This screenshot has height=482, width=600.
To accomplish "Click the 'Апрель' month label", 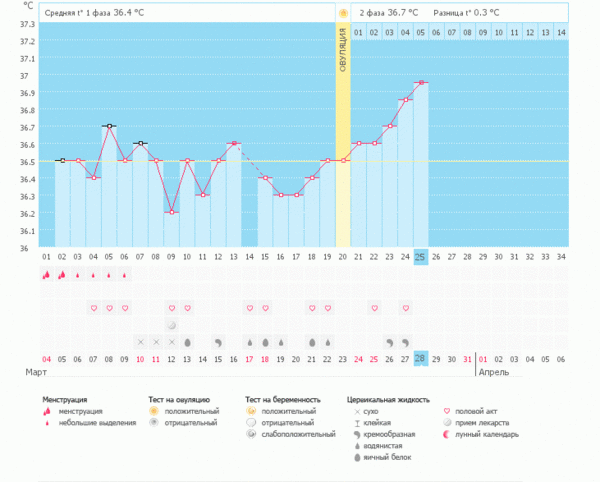I will 521,372.
